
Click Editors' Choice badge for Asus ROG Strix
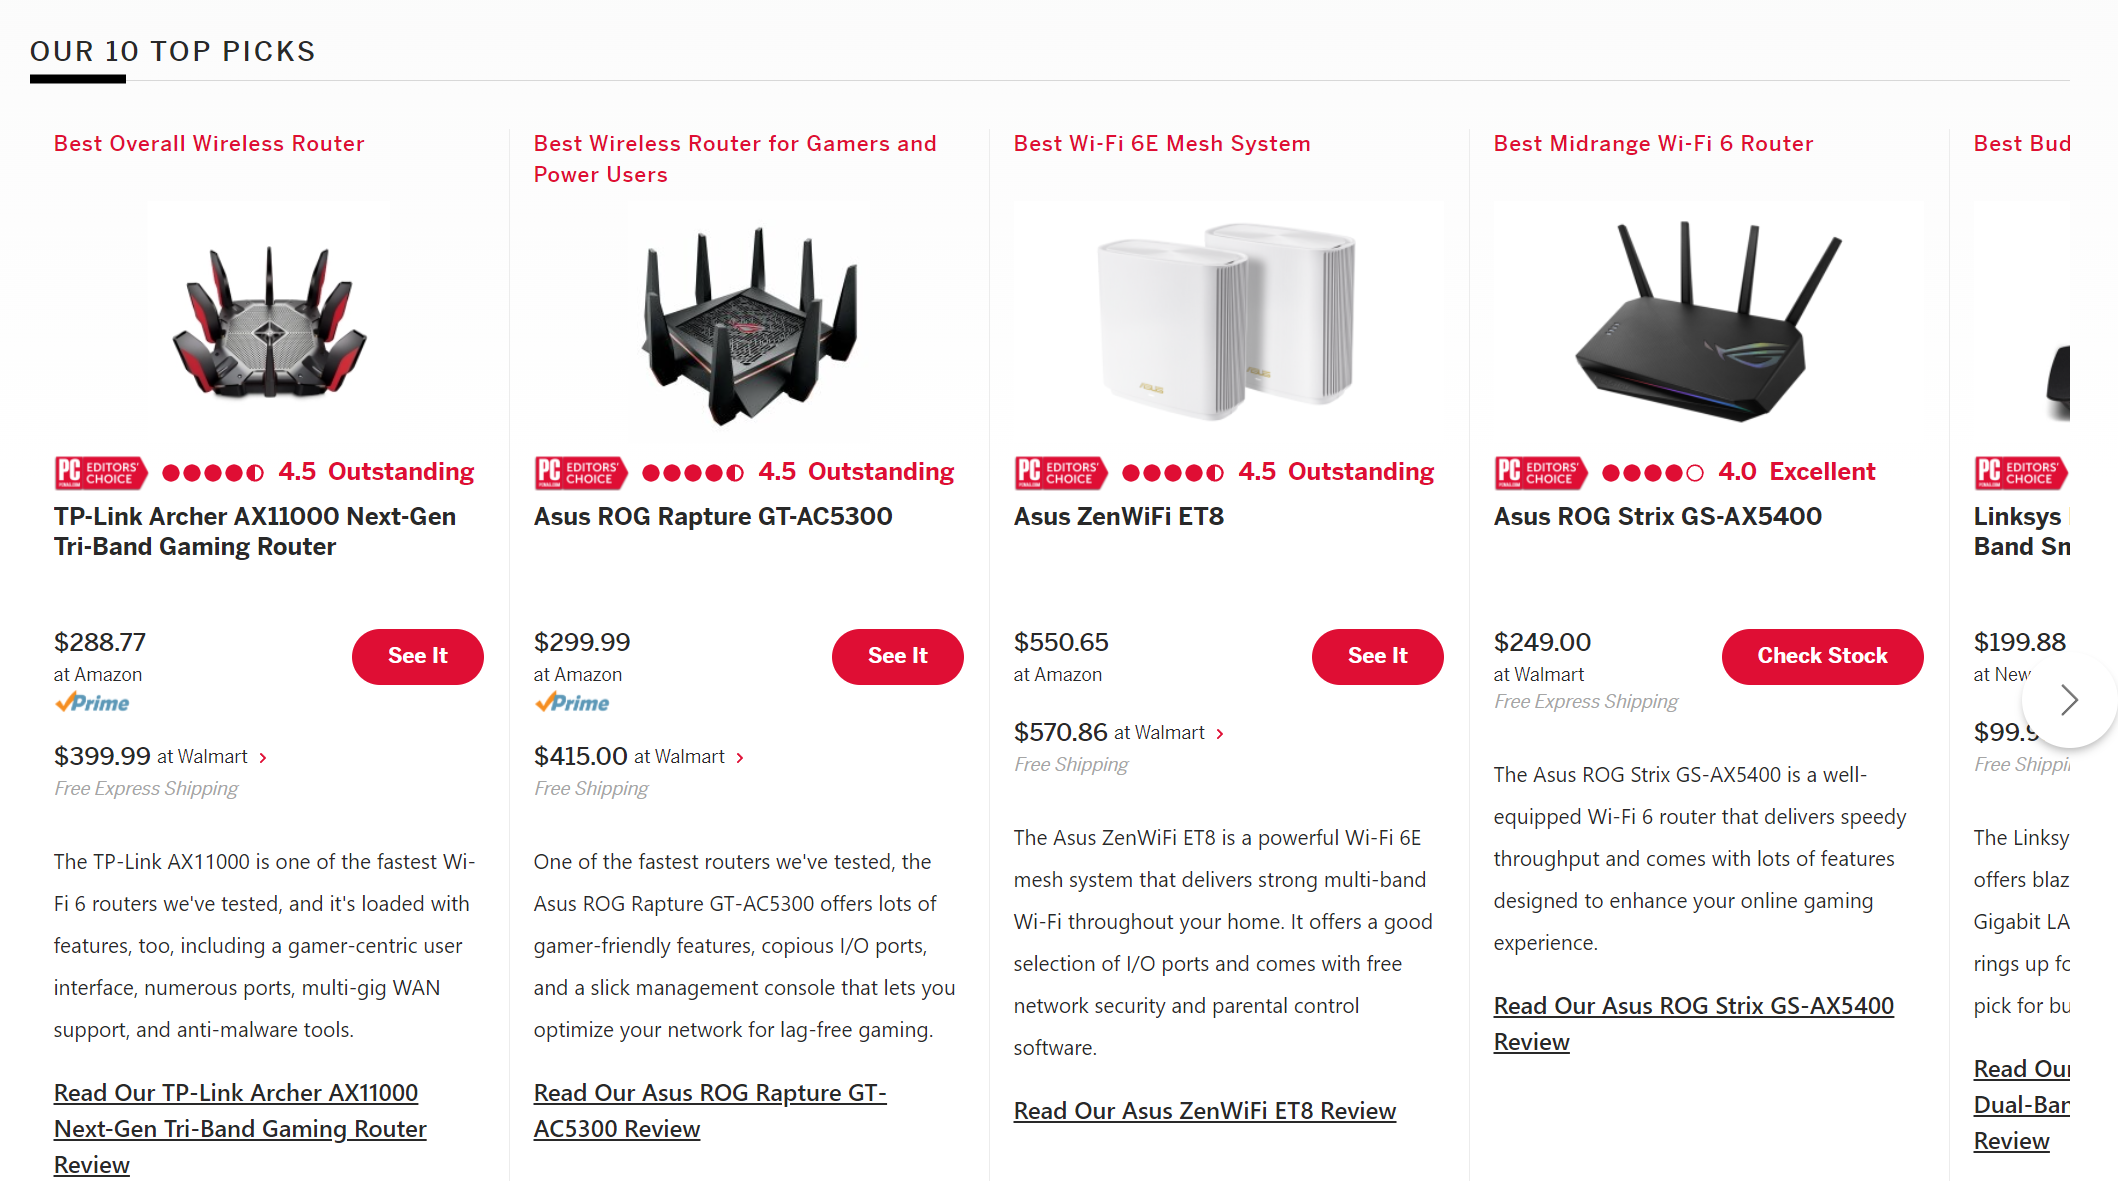1541,472
